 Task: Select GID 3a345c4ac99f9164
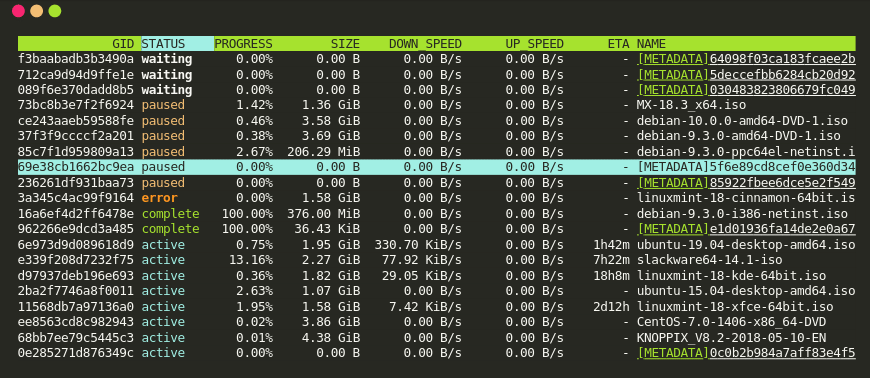(75, 198)
